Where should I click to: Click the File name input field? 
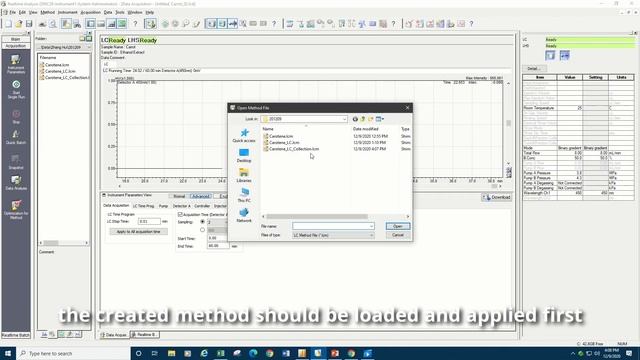[x=331, y=226]
